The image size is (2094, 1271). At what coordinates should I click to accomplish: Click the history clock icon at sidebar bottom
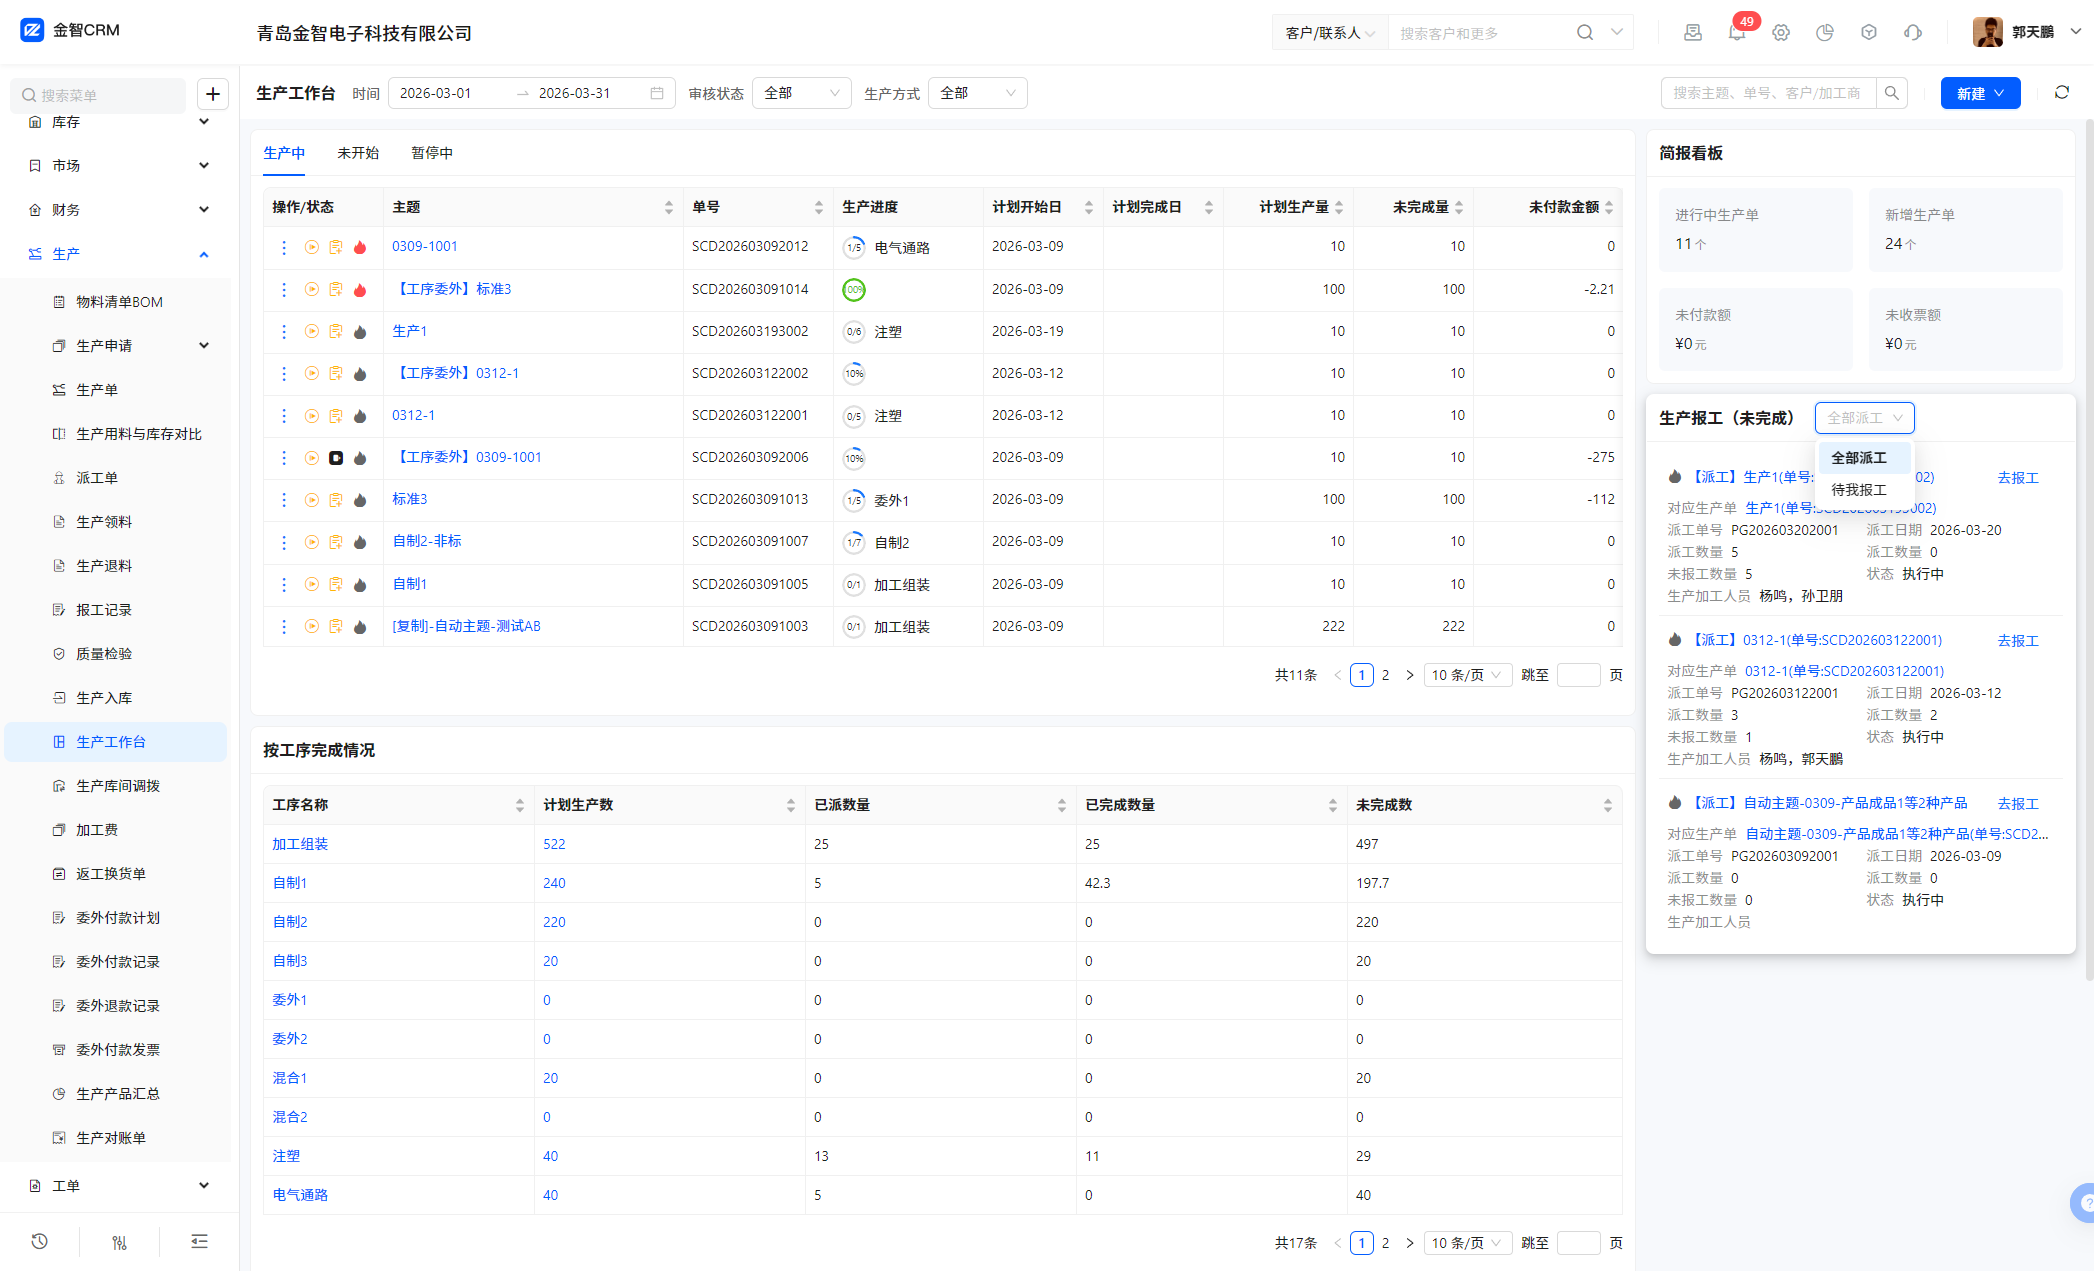(x=40, y=1241)
